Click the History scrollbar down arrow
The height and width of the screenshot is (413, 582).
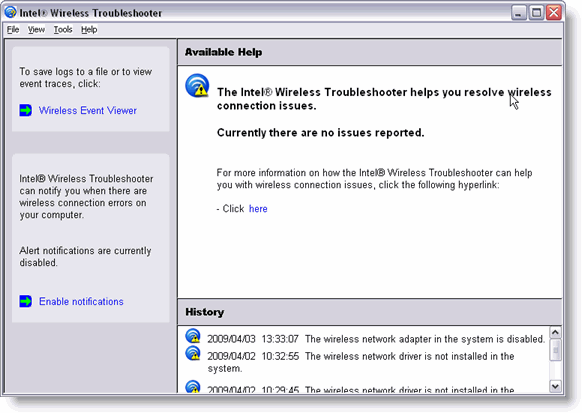[x=555, y=386]
